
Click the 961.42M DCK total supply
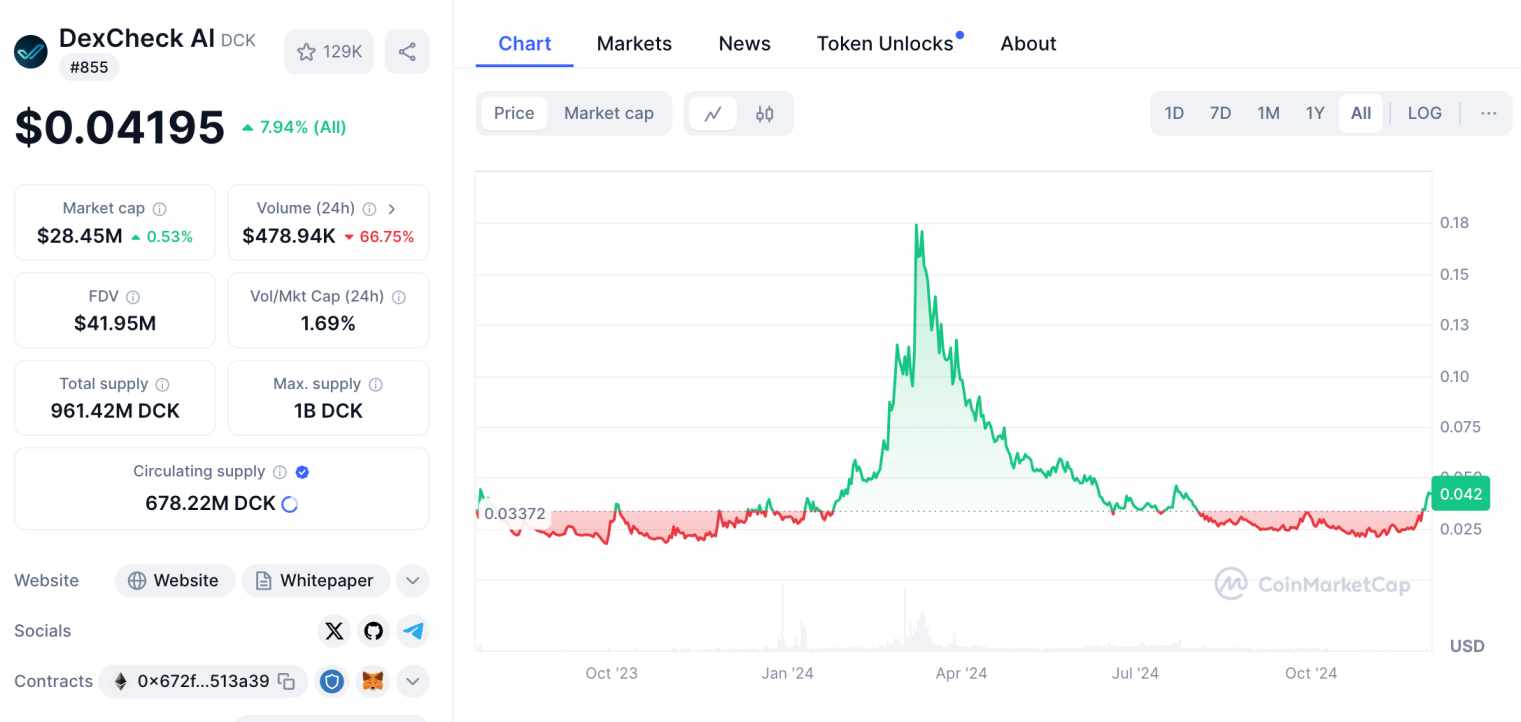115,411
